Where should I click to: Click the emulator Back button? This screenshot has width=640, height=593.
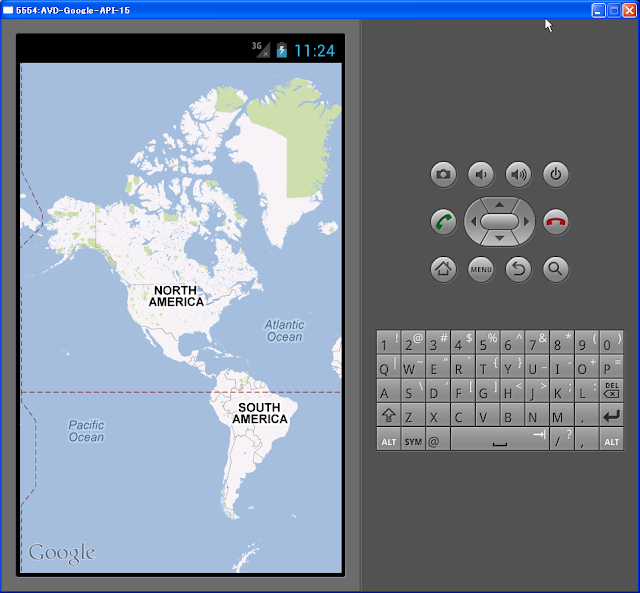coord(518,269)
